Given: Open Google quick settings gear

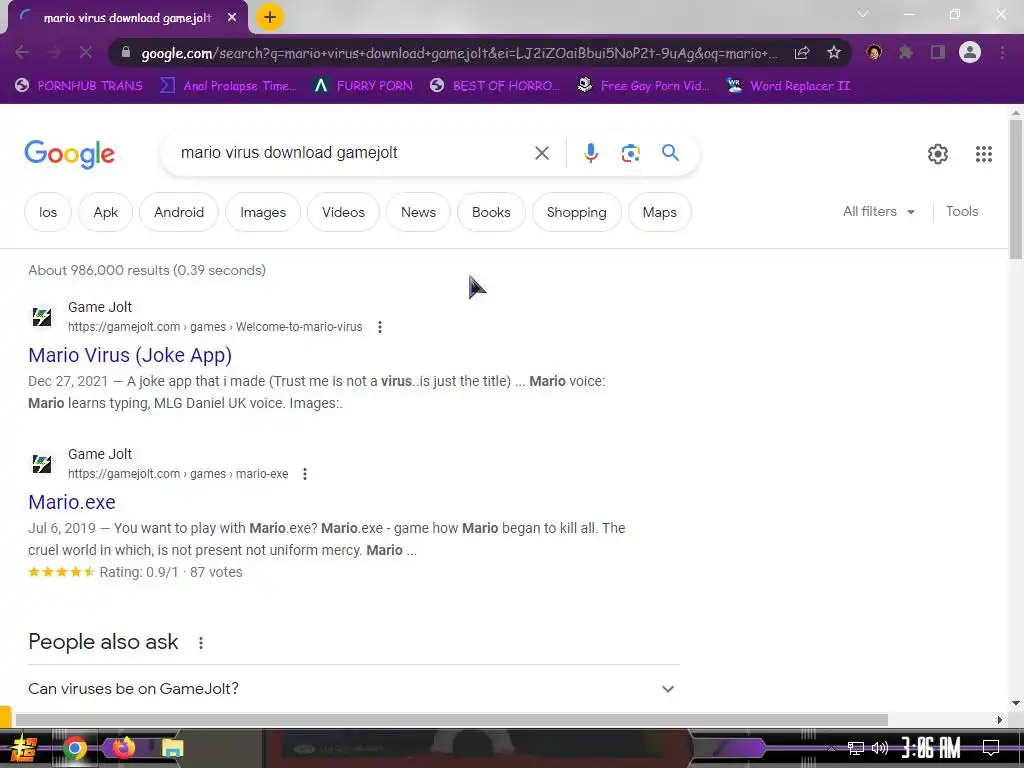Looking at the screenshot, I should (938, 154).
